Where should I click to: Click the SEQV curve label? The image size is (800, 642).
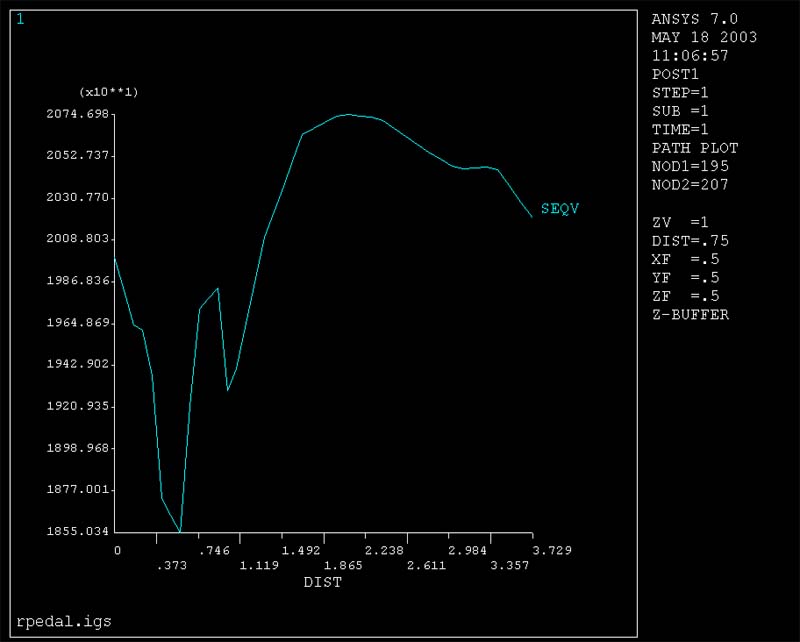click(x=560, y=208)
